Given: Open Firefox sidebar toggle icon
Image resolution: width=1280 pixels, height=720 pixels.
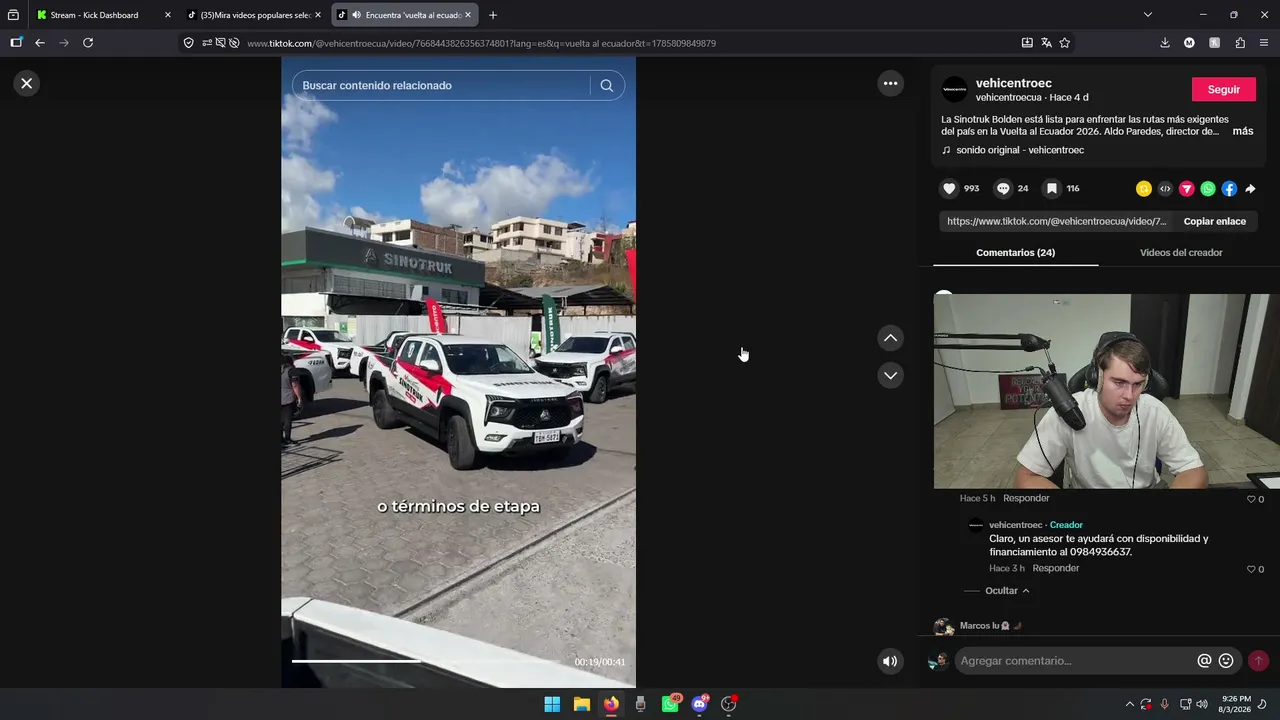Looking at the screenshot, I should point(16,43).
